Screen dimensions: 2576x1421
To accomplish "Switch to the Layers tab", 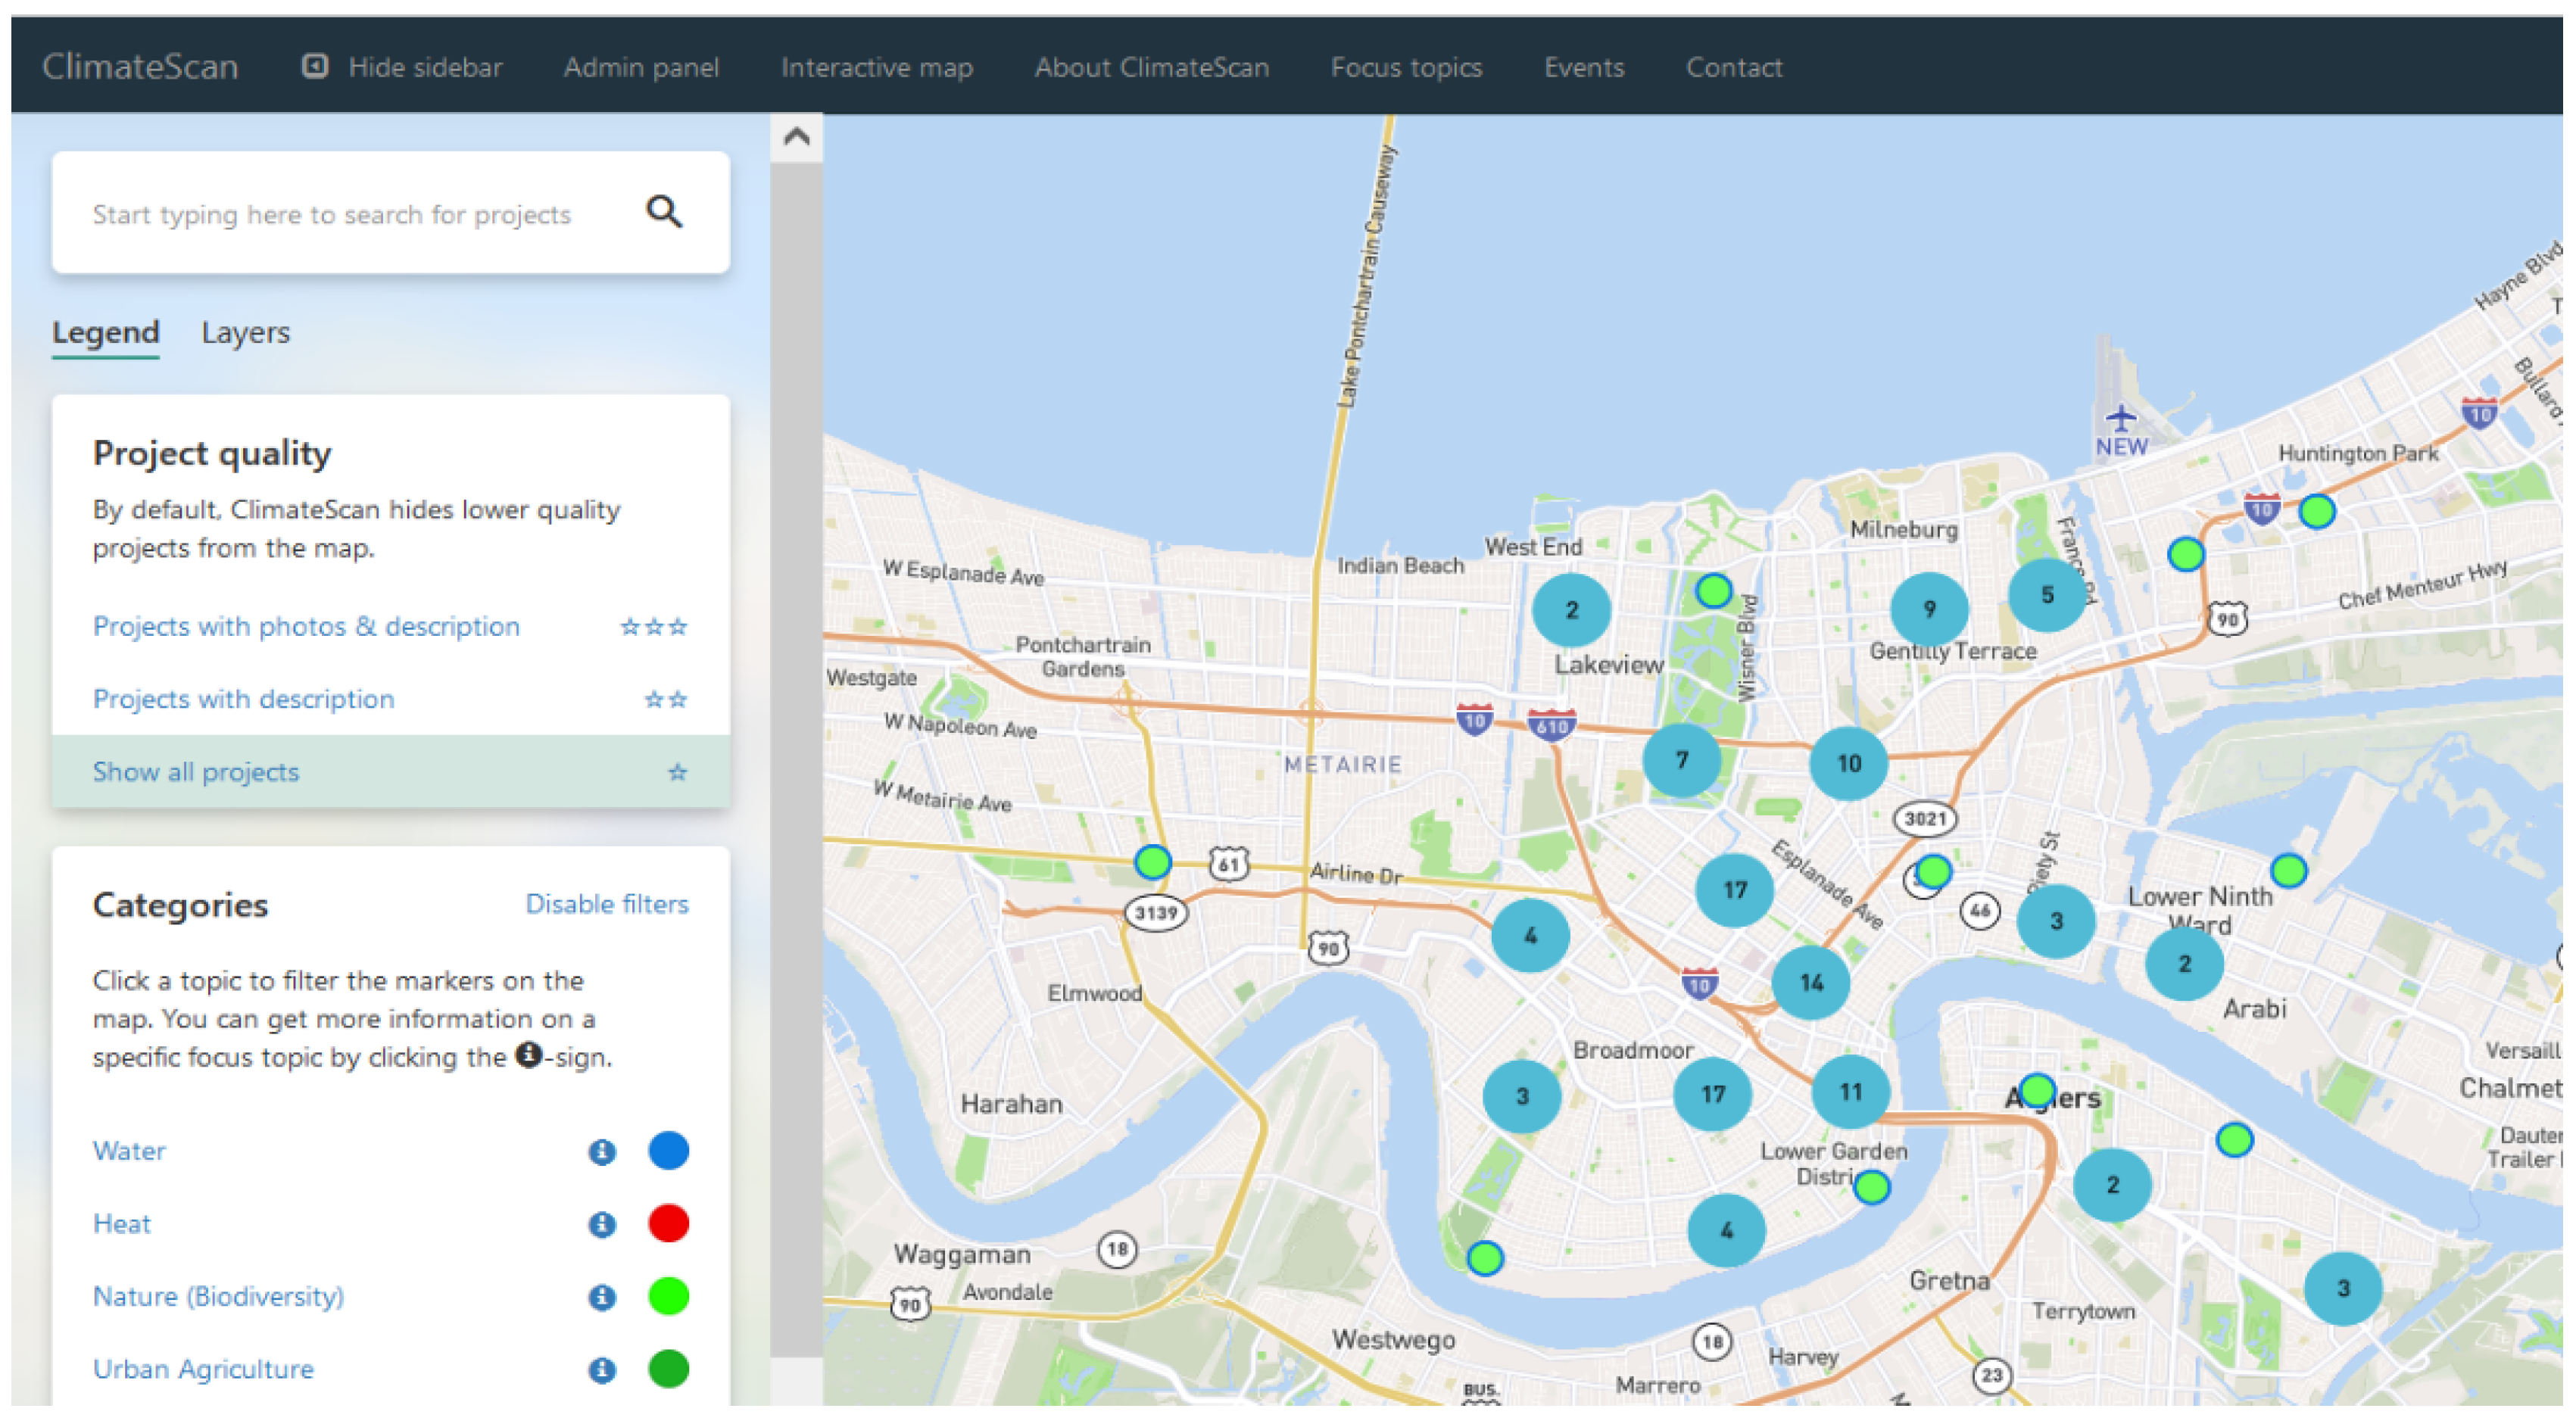I will [x=245, y=332].
